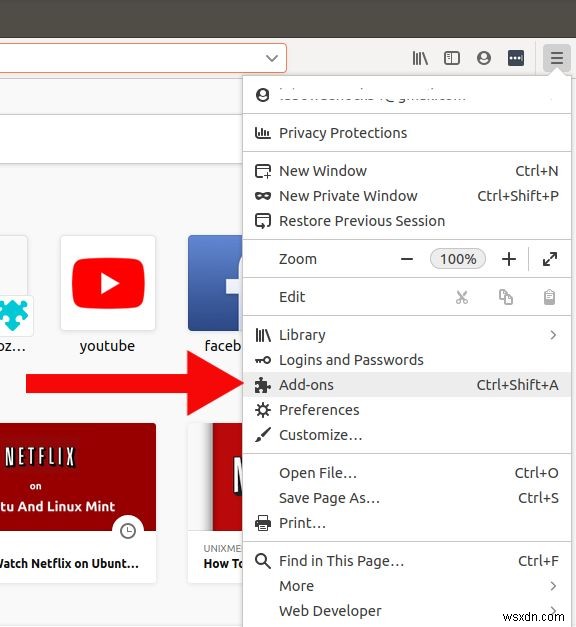Open the youtube top site tile
The image size is (576, 627).
coord(108,283)
